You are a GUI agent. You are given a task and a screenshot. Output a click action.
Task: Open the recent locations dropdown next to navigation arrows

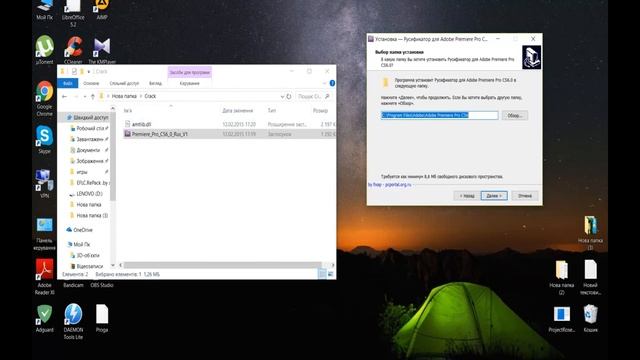click(85, 96)
